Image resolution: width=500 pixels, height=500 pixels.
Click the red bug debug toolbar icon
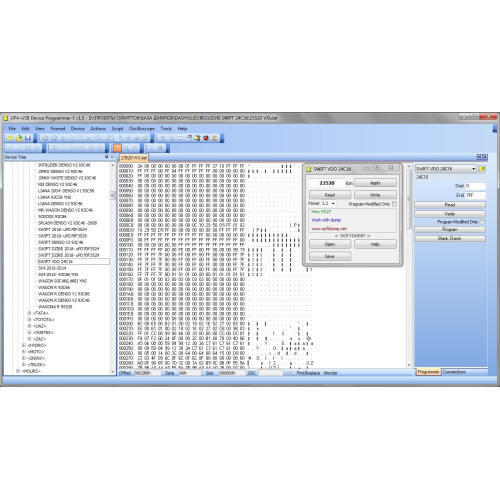(206, 138)
